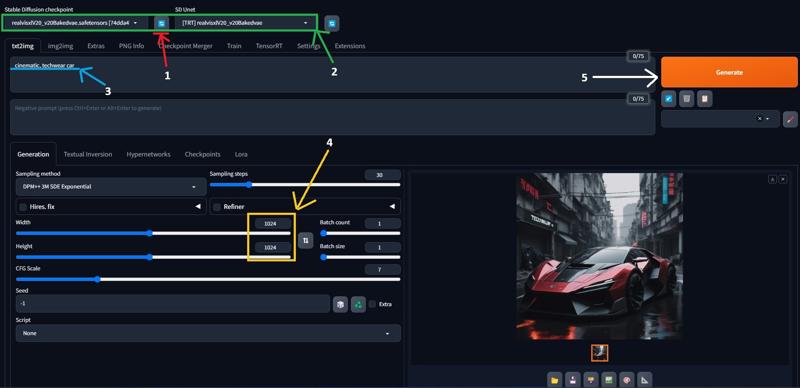
Task: Open the Script dropdown
Action: point(208,333)
